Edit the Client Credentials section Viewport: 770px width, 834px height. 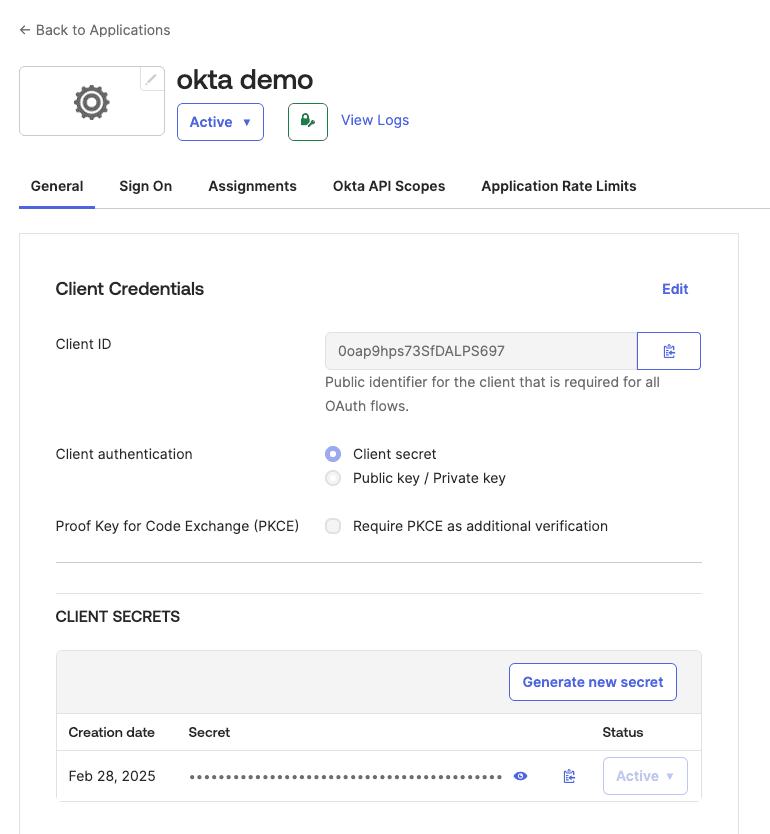click(675, 289)
